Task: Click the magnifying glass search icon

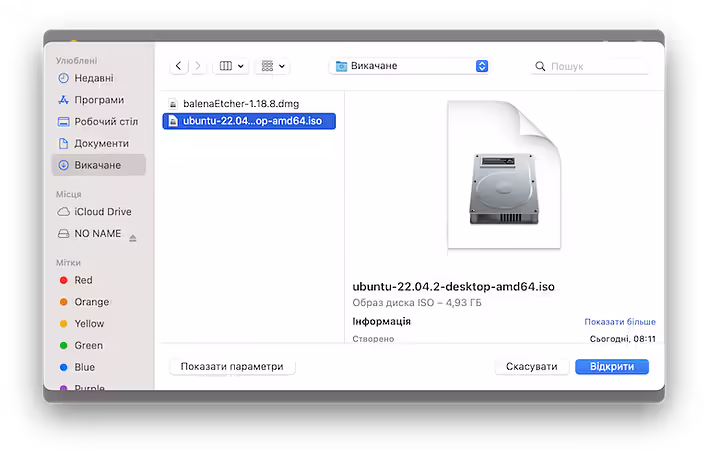Action: [x=540, y=66]
